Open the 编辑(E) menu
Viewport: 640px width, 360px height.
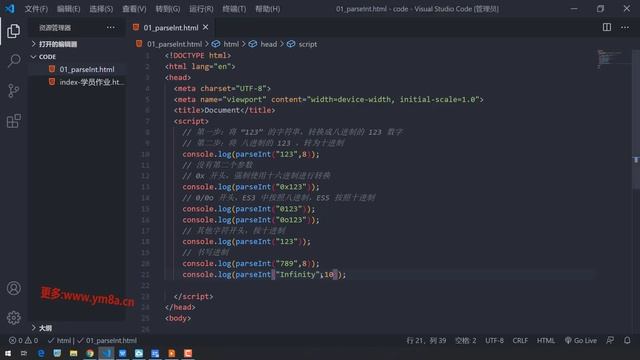pos(68,9)
